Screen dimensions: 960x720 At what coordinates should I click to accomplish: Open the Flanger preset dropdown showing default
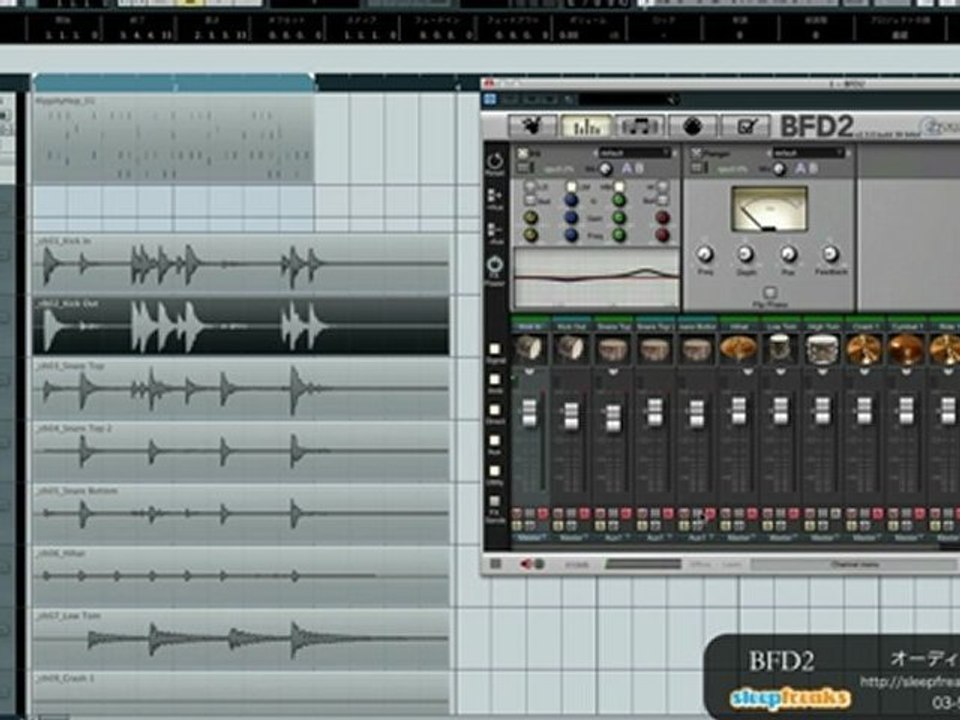coord(808,153)
